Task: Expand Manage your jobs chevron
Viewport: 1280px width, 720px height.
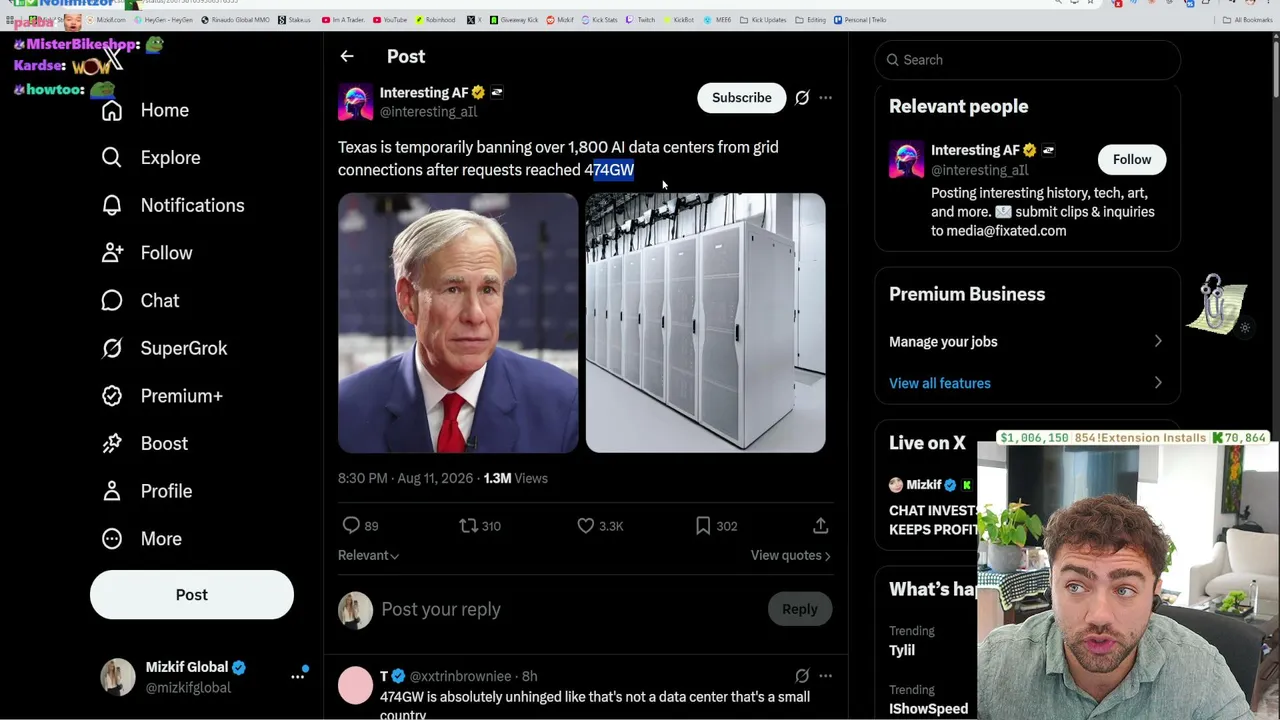Action: pyautogui.click(x=1158, y=342)
